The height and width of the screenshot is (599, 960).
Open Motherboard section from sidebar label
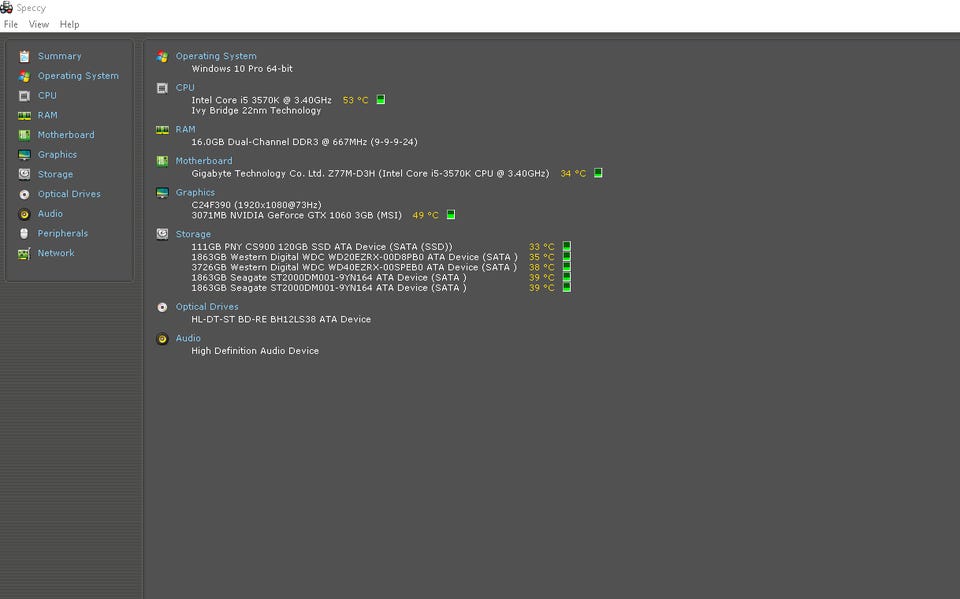[x=66, y=134]
